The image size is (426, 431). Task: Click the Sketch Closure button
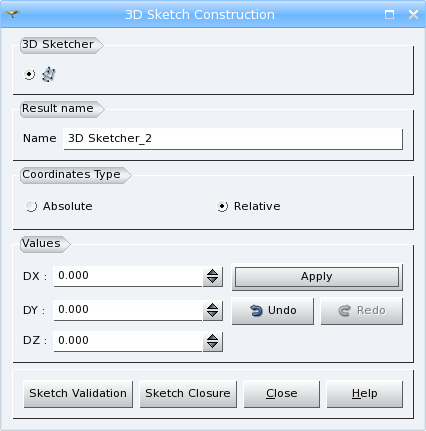pyautogui.click(x=188, y=394)
